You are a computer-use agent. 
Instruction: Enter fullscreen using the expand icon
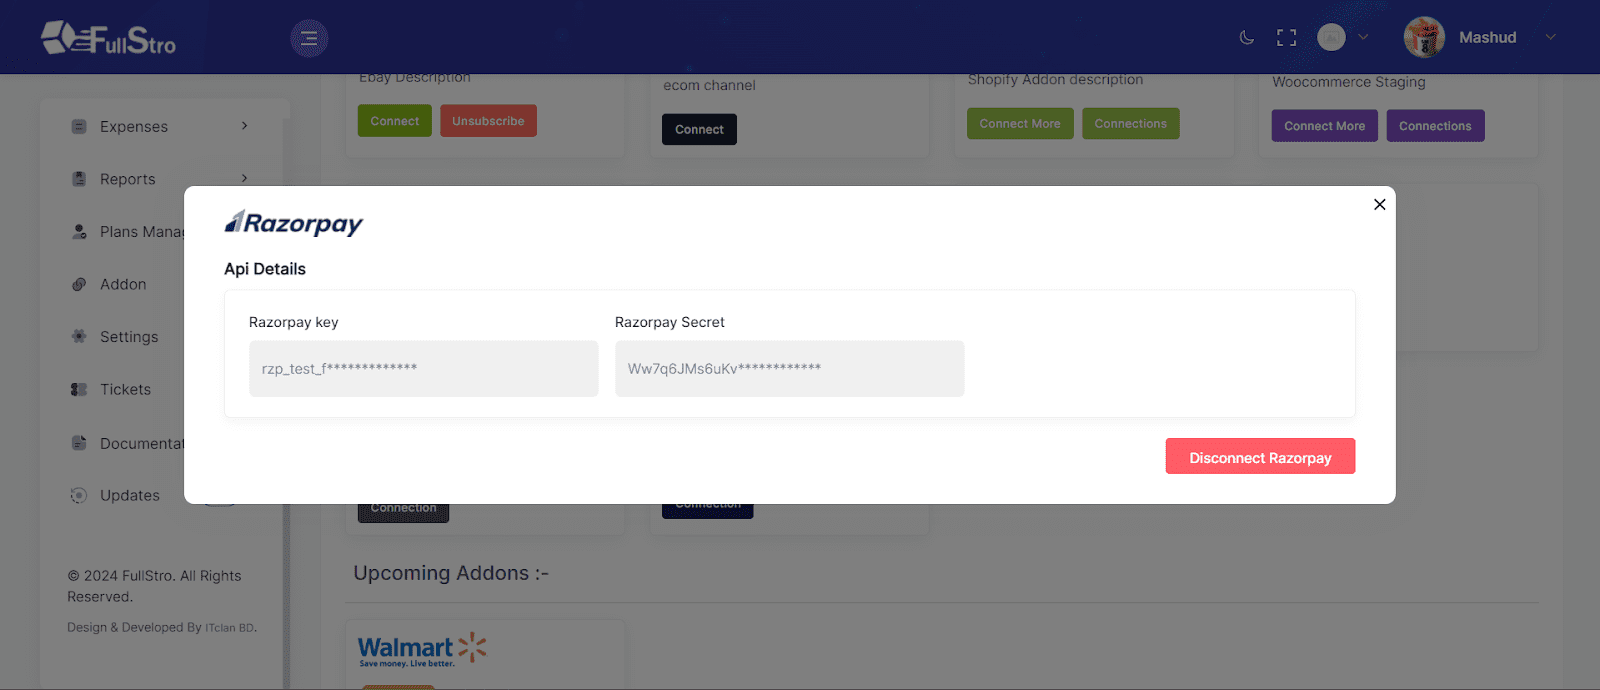point(1286,38)
